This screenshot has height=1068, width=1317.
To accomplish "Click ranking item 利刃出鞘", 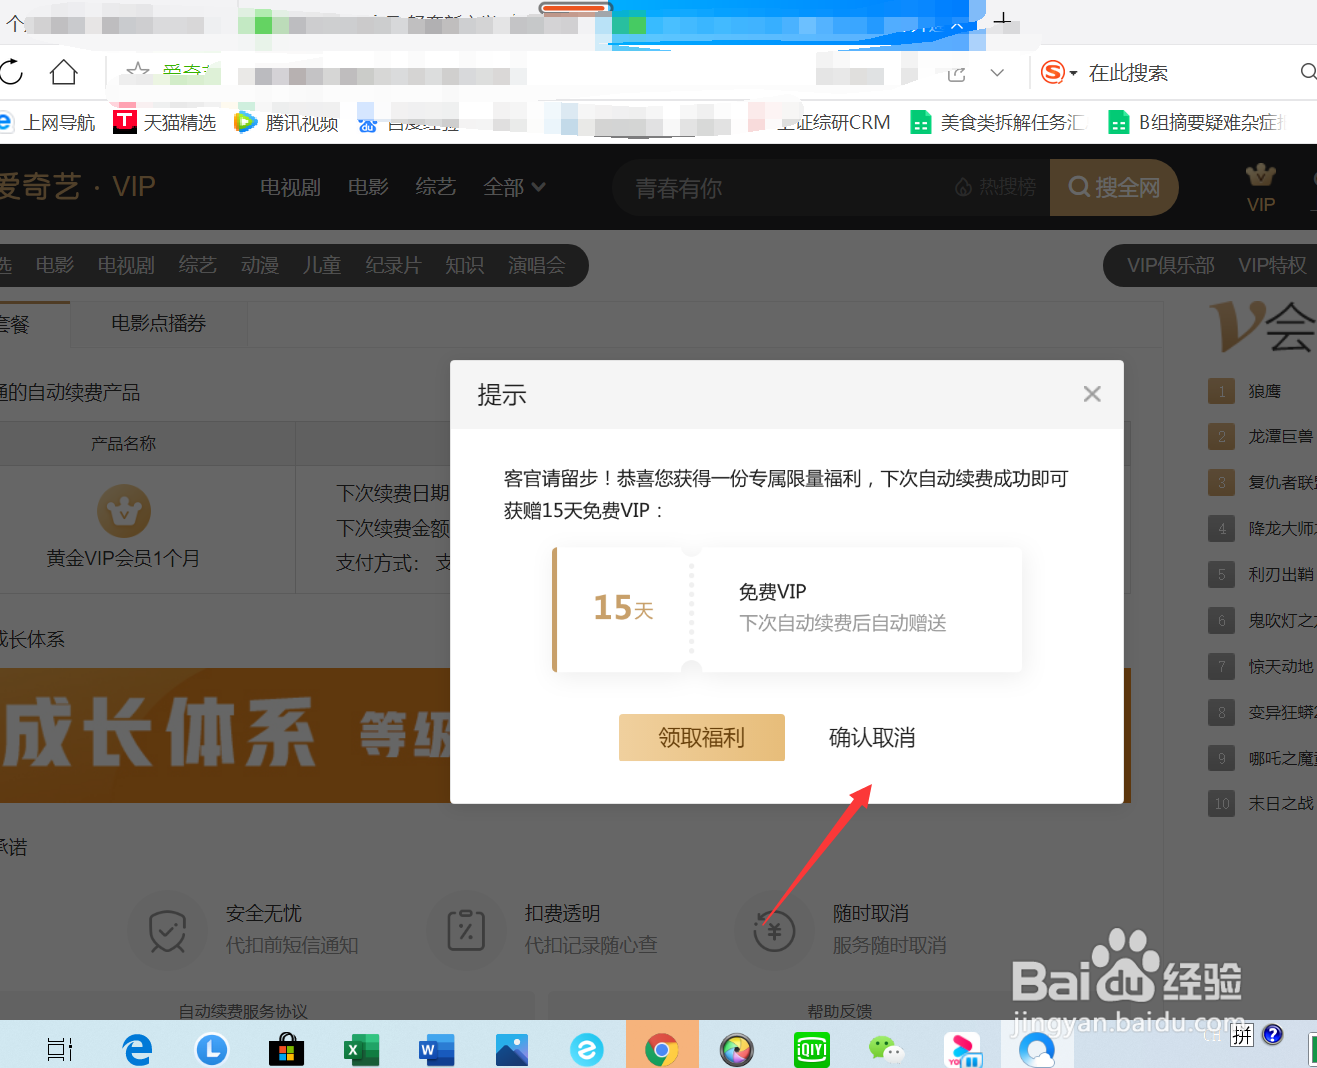I will pyautogui.click(x=1281, y=574).
